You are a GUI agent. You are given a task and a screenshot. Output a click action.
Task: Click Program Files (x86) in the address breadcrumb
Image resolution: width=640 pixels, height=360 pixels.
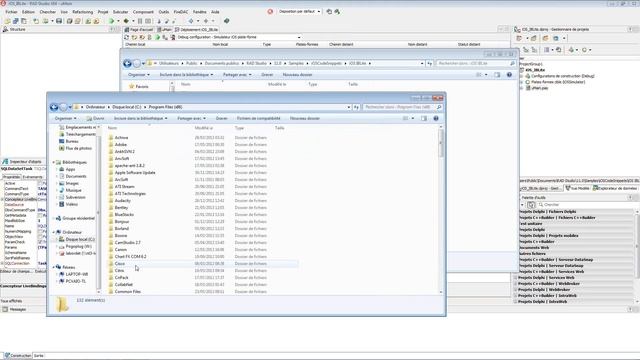tap(165, 107)
